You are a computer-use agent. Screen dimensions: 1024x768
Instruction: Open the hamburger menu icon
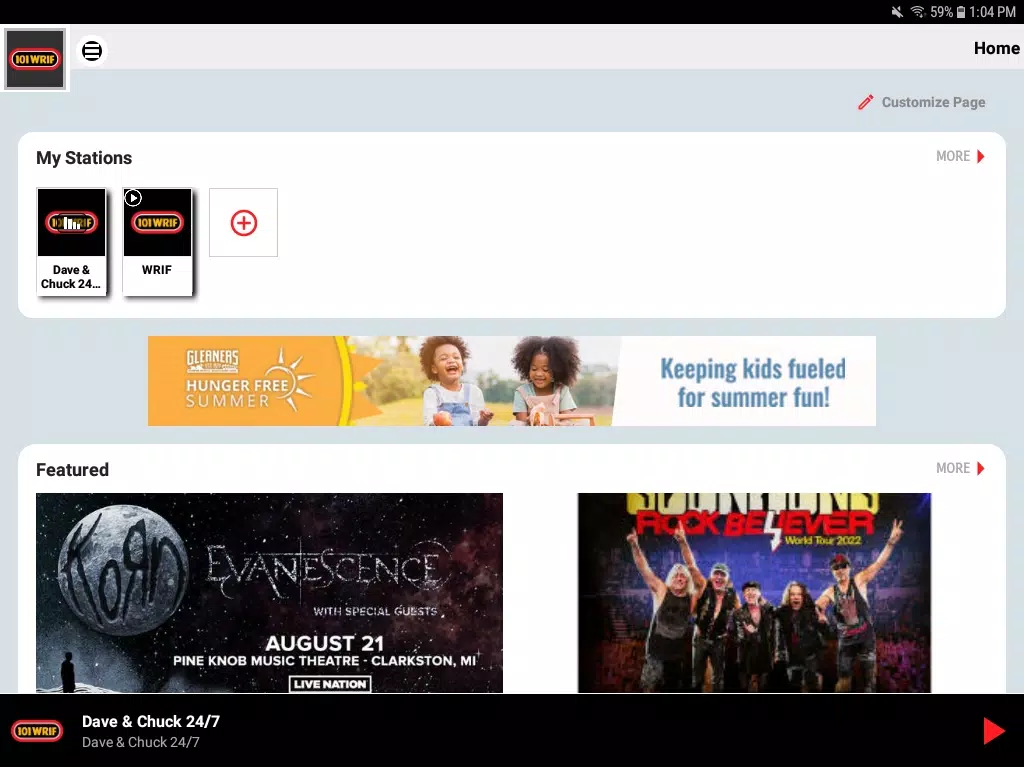pyautogui.click(x=92, y=50)
